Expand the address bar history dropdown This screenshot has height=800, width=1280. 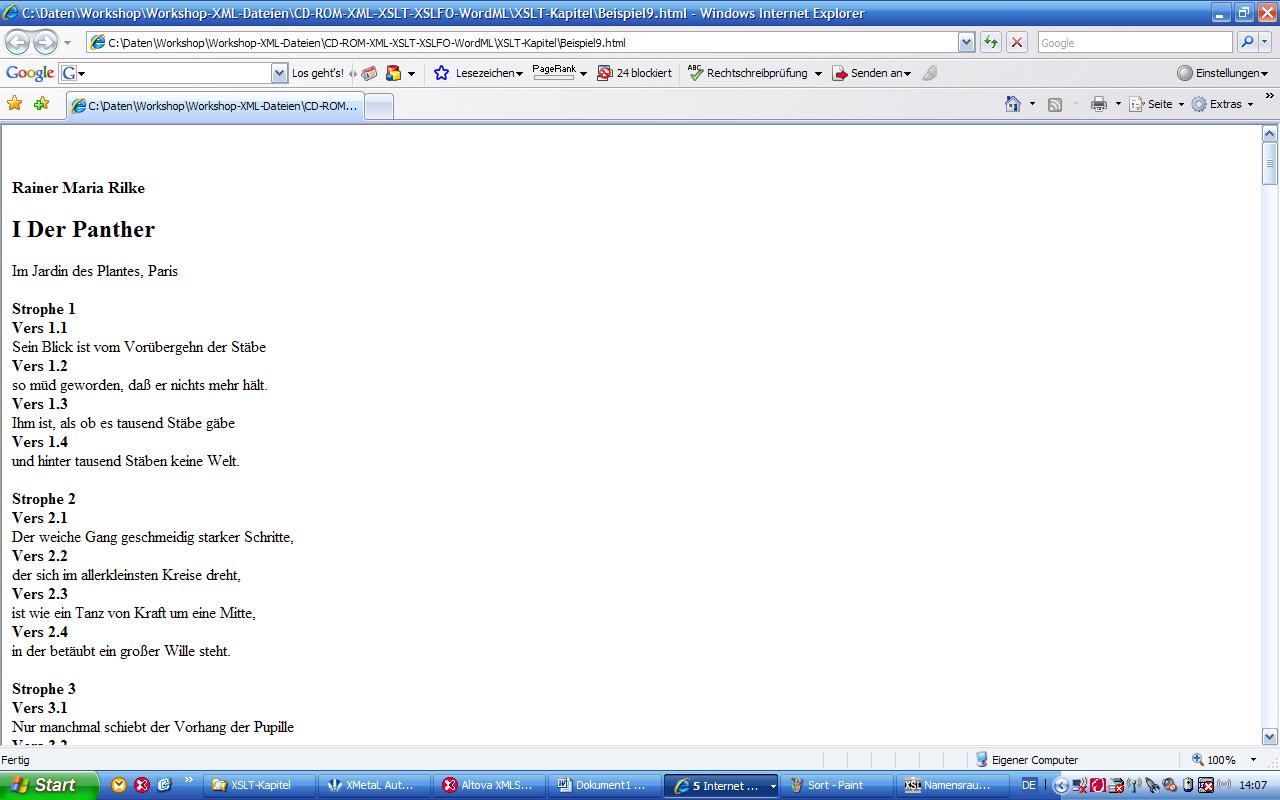pos(967,42)
